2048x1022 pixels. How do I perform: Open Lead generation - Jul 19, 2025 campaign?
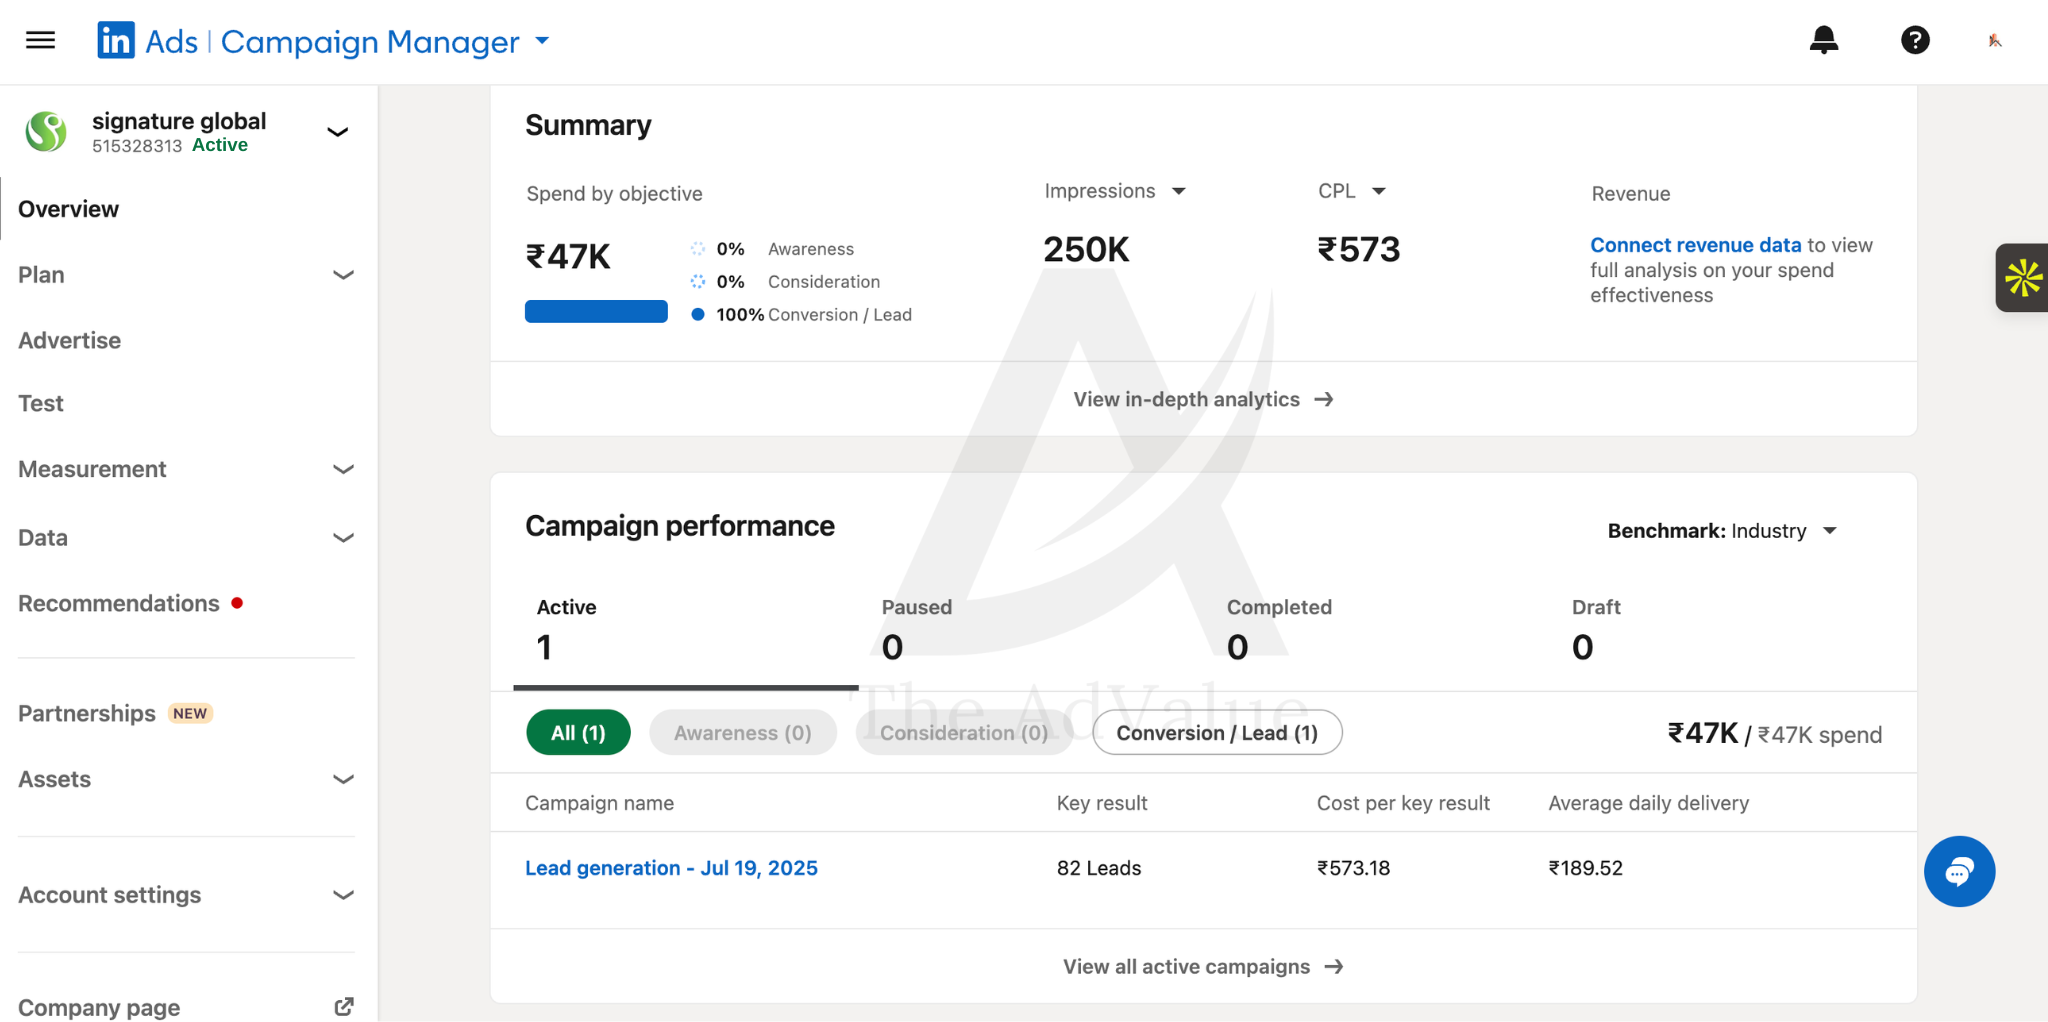pos(671,868)
